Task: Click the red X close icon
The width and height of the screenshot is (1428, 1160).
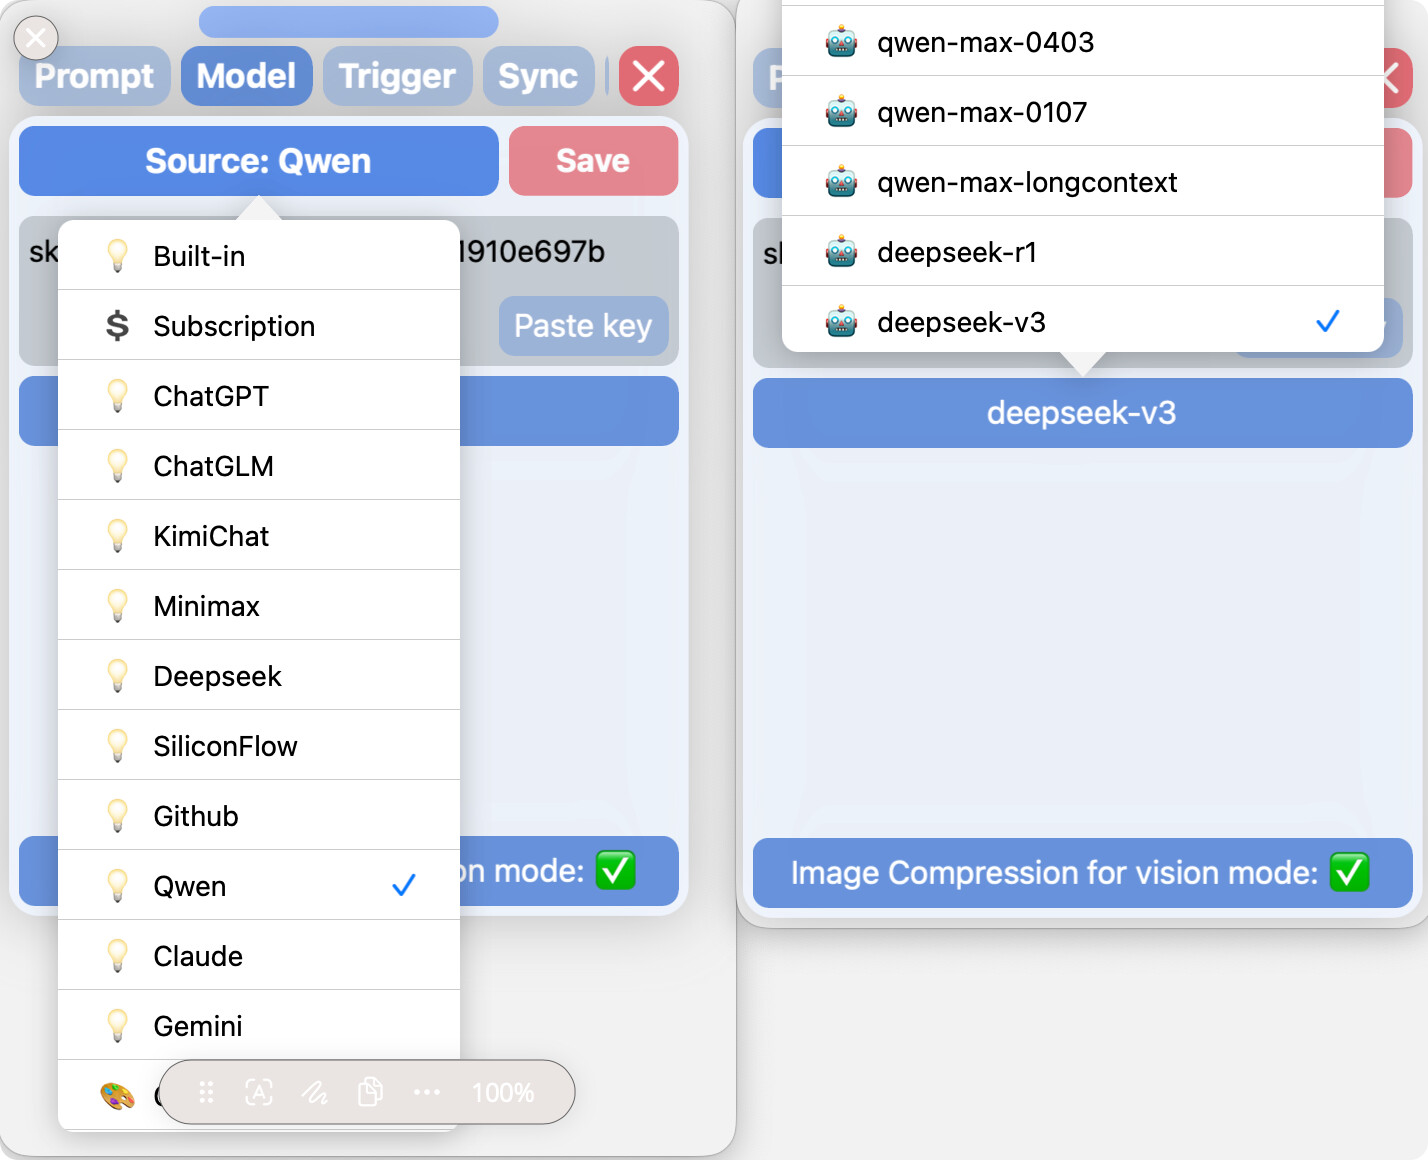Action: tap(649, 76)
